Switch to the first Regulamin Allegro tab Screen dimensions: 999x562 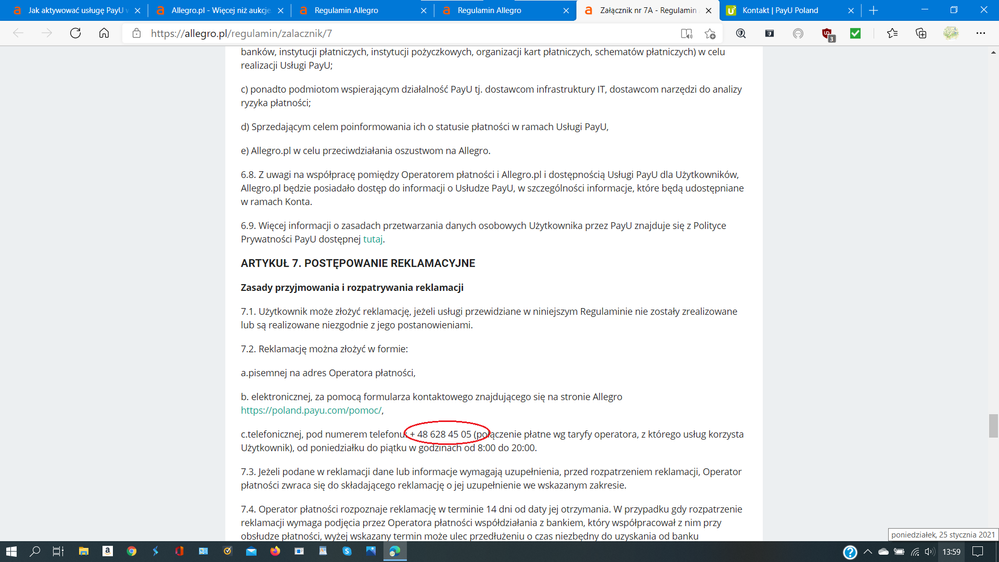pos(362,10)
